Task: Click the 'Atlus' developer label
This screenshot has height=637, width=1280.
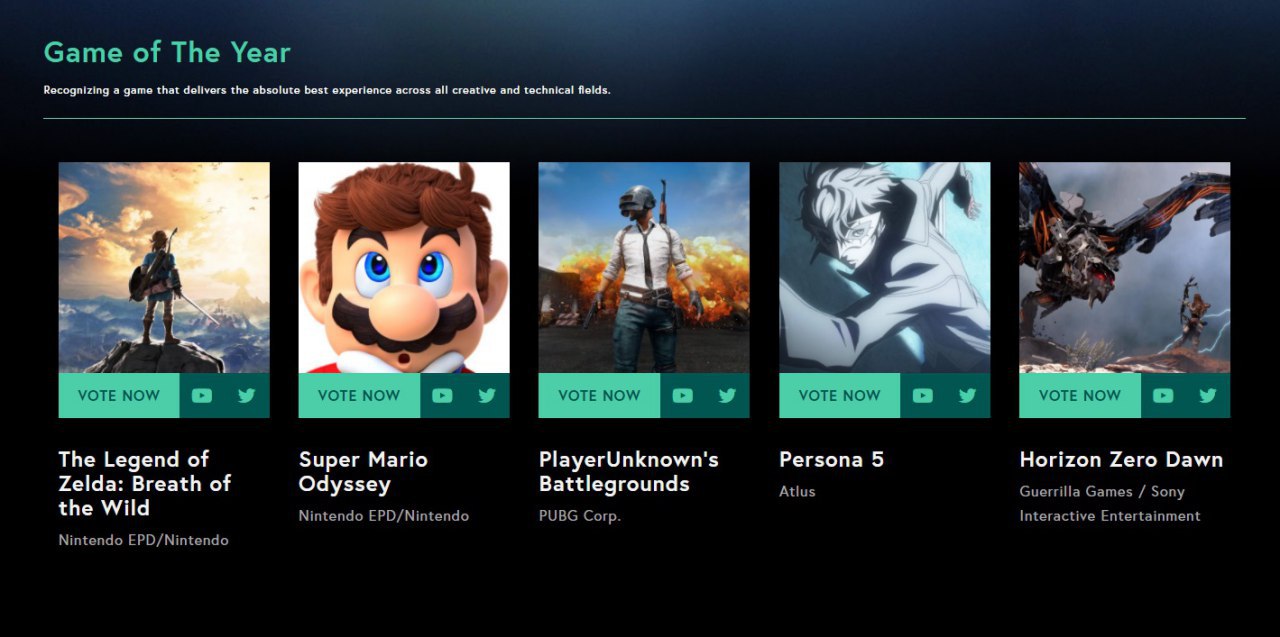Action: click(798, 492)
